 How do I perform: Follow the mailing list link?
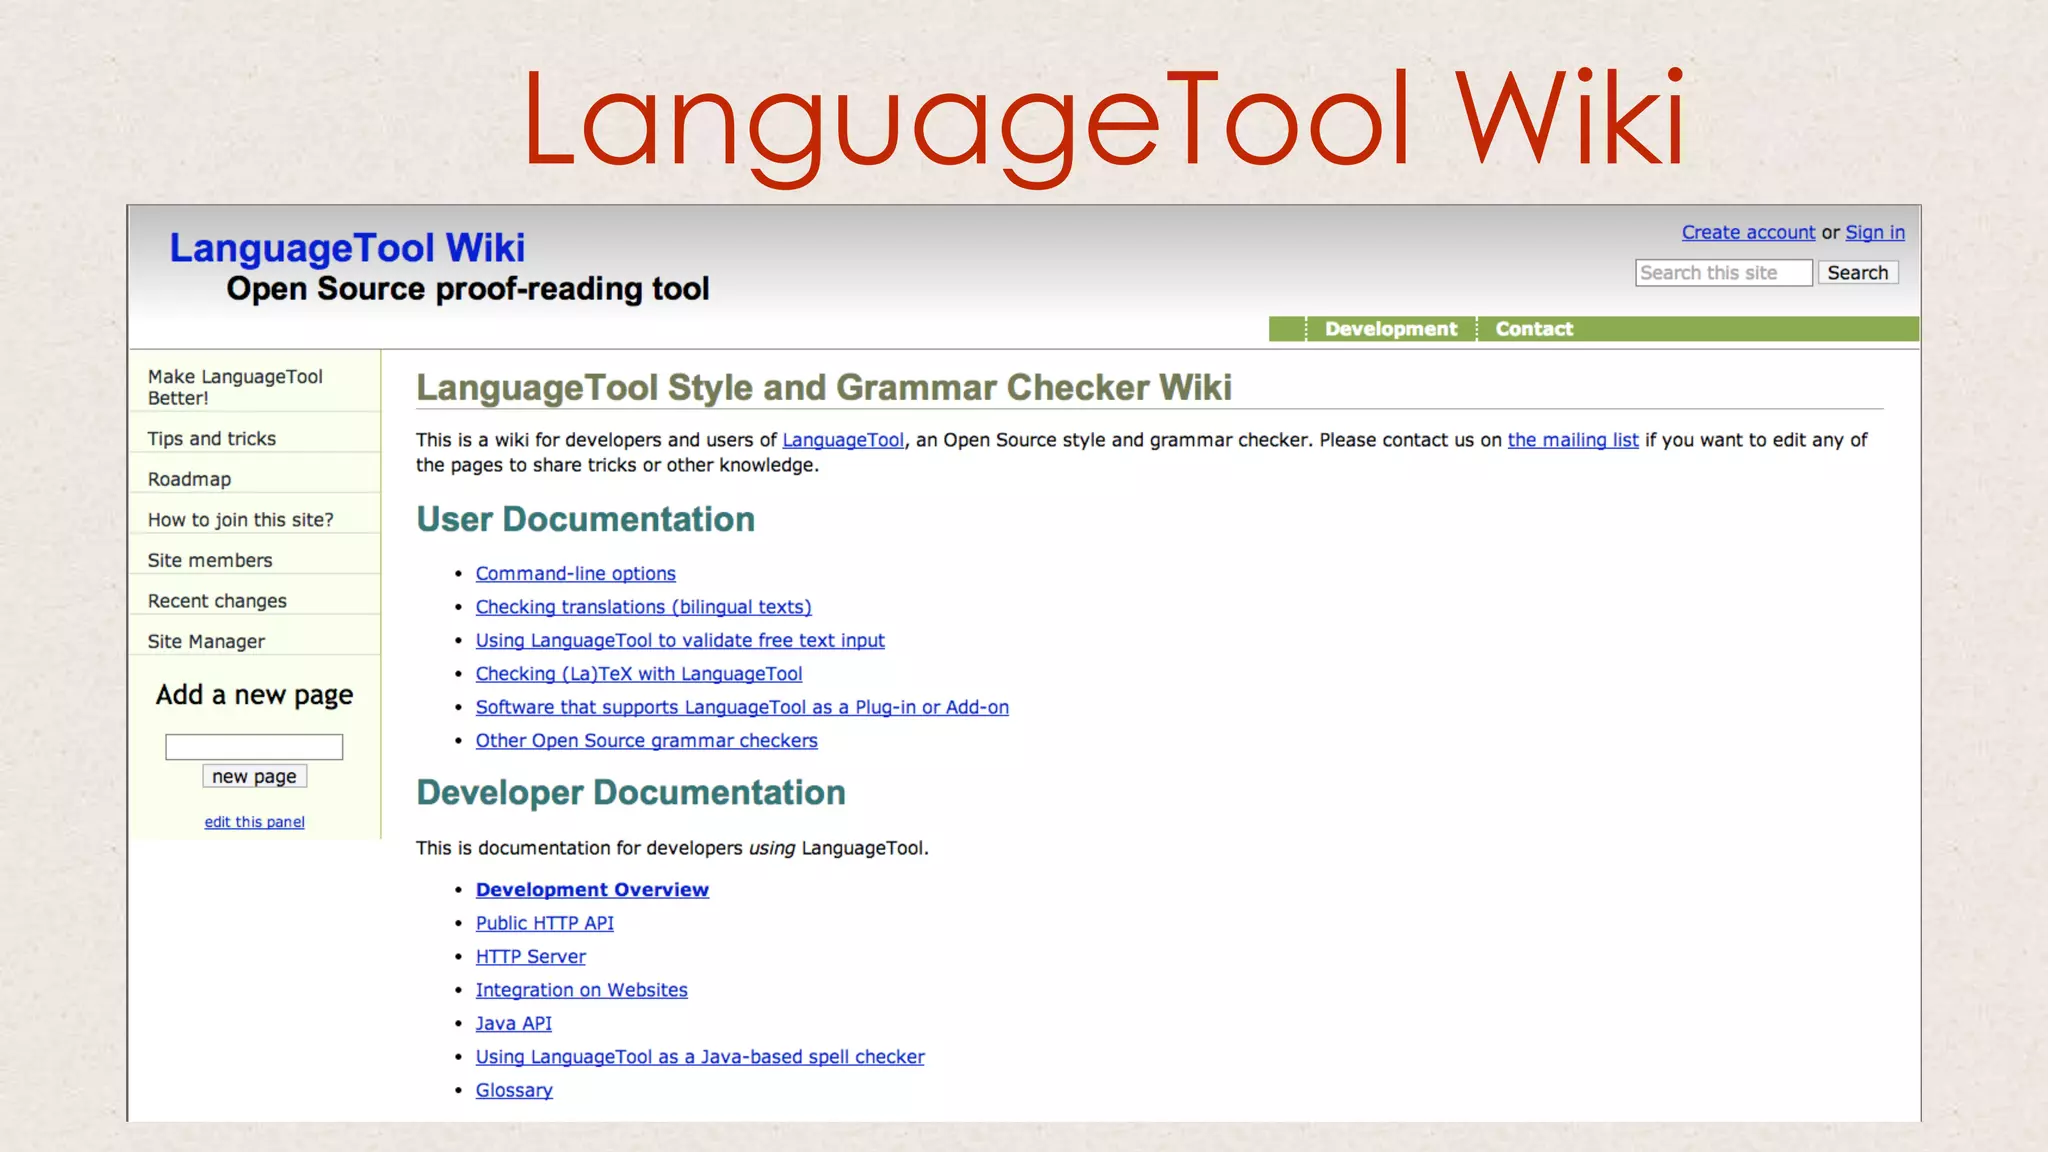point(1573,440)
